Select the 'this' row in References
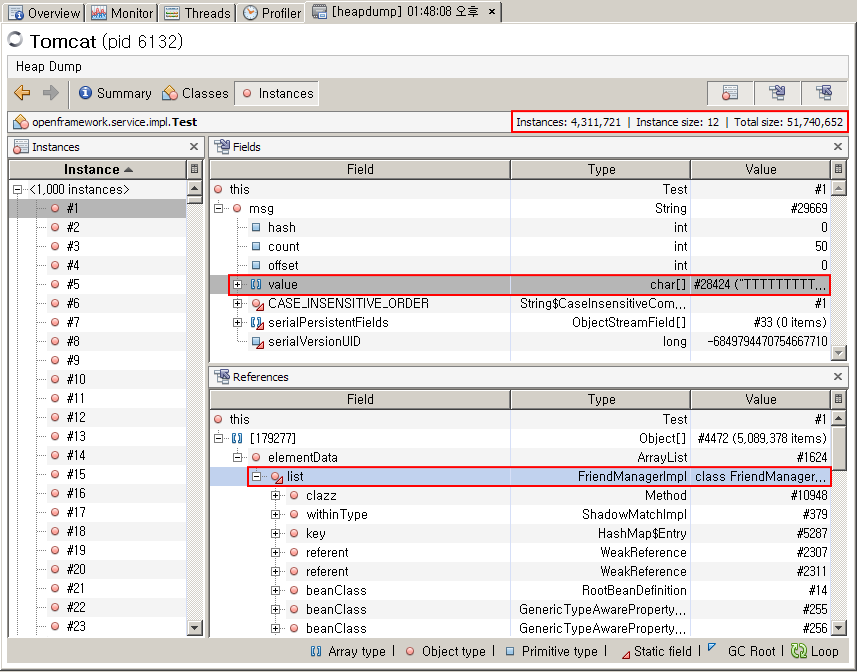 (520, 420)
